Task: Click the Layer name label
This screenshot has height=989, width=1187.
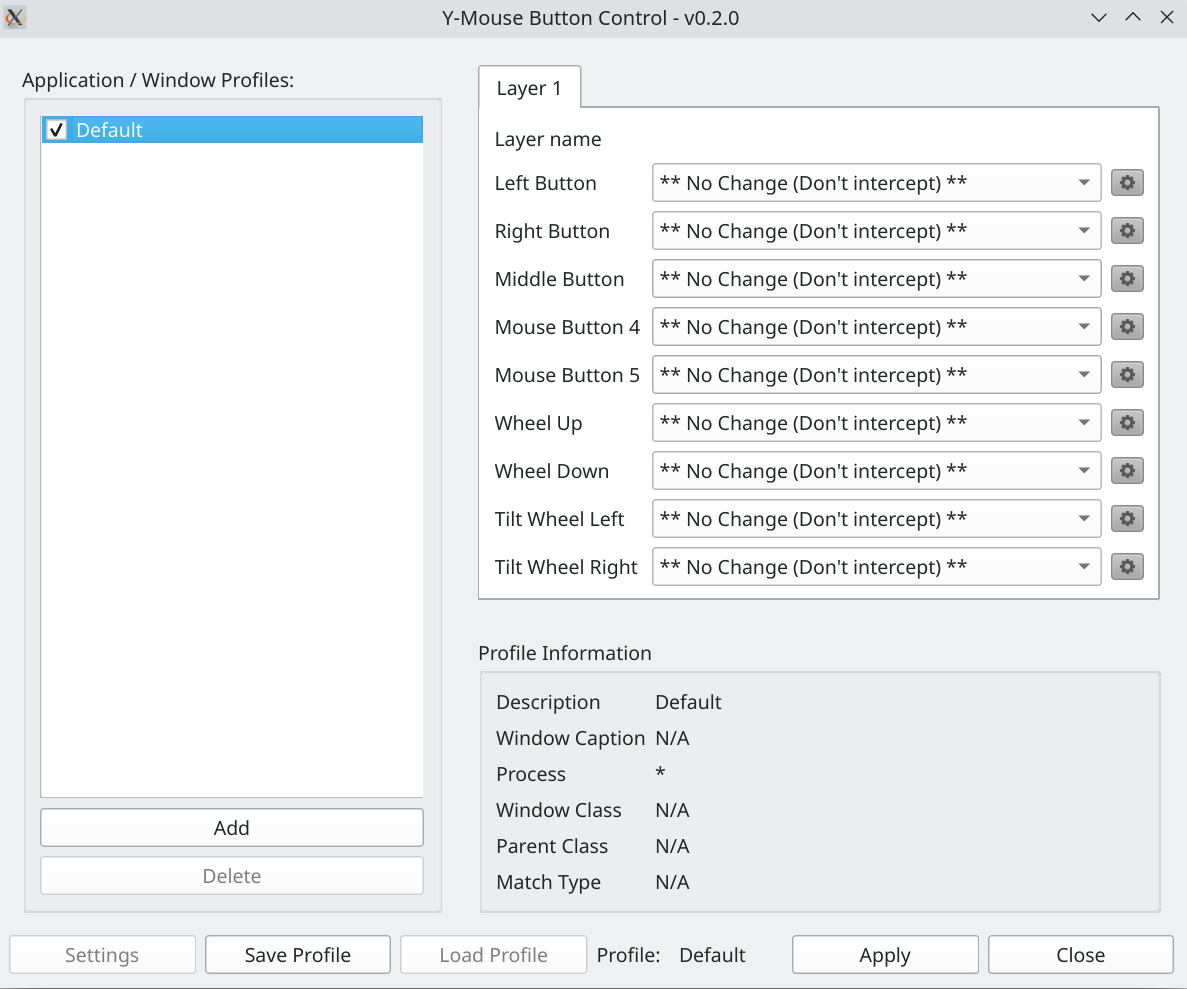Action: click(x=548, y=139)
